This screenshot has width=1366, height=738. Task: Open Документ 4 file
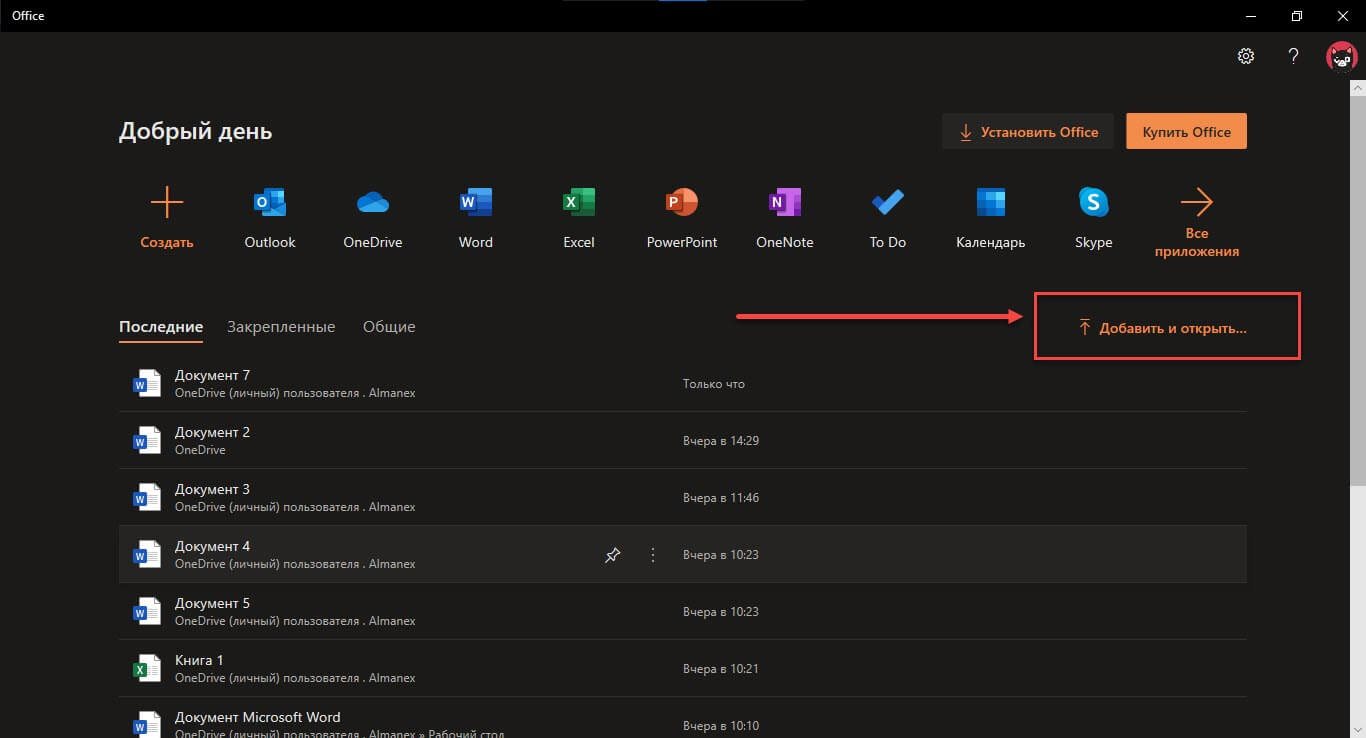[682, 555]
